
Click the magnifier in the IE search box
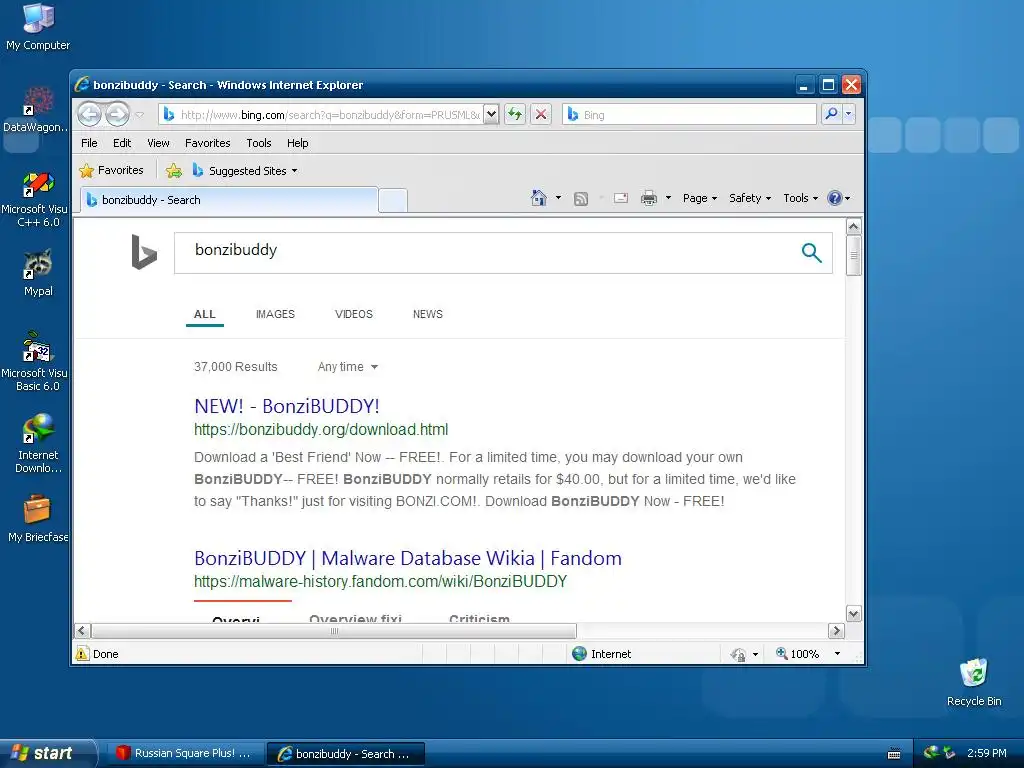pyautogui.click(x=831, y=114)
